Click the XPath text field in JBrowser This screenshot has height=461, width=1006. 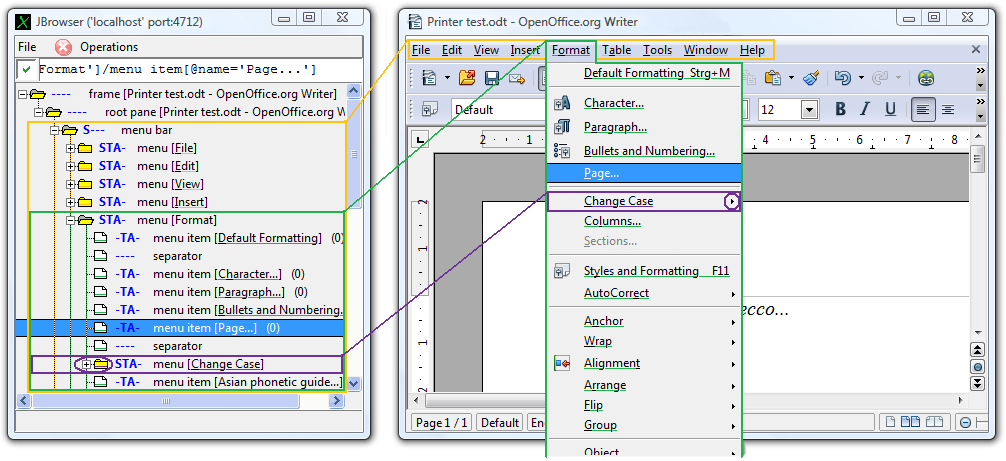pyautogui.click(x=190, y=70)
